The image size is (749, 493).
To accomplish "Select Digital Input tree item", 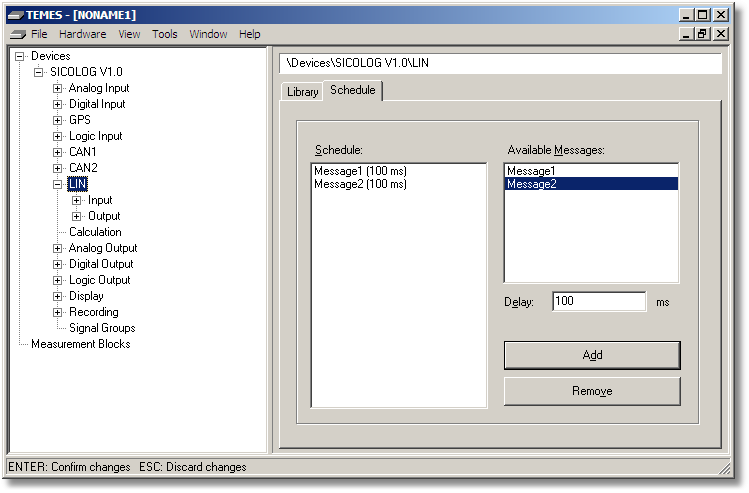I will (97, 104).
